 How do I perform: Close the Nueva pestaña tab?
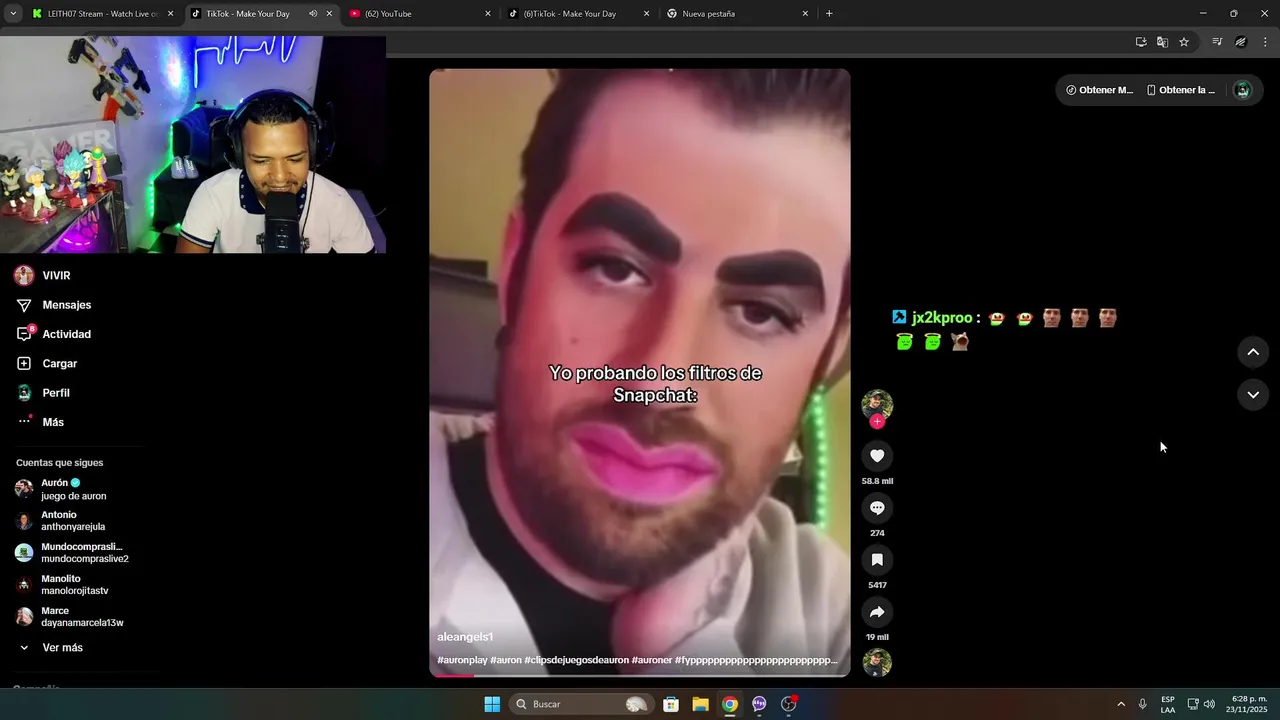pos(805,14)
